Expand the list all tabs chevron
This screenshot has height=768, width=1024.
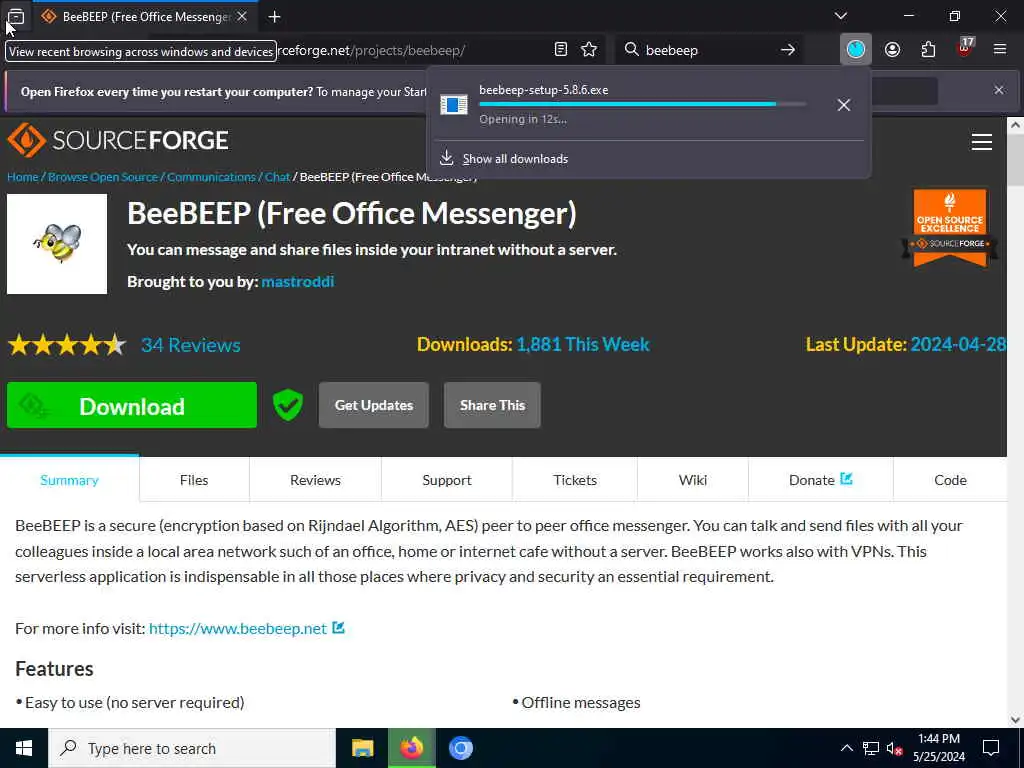coord(841,16)
